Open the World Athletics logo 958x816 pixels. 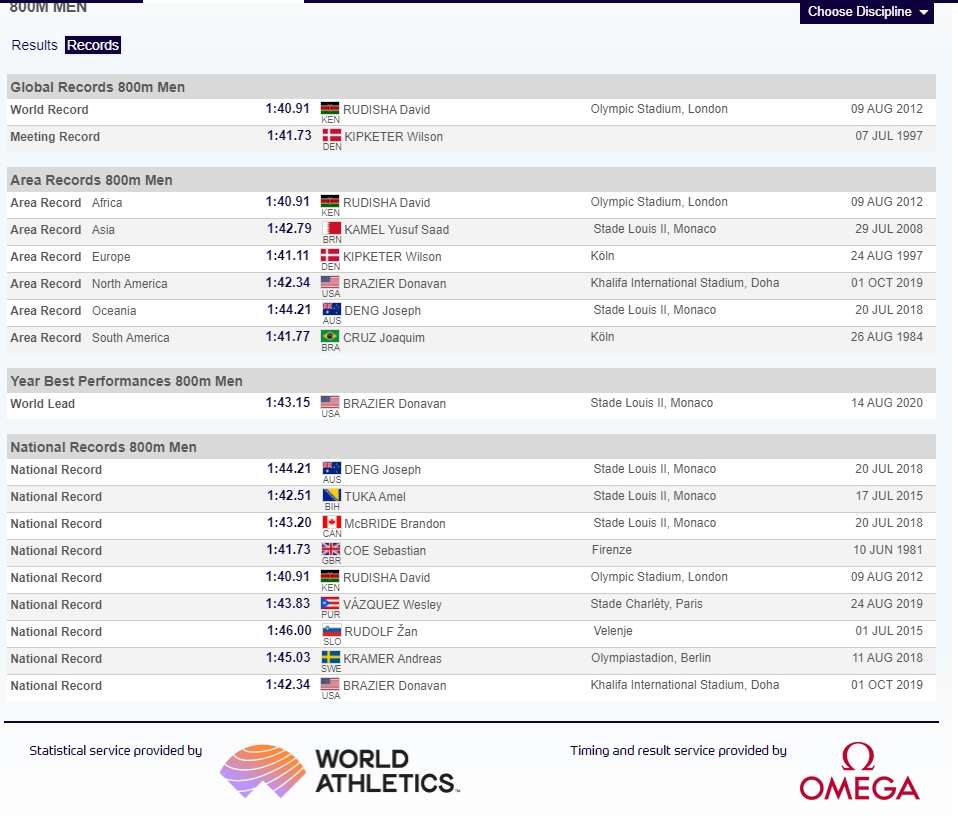[338, 770]
